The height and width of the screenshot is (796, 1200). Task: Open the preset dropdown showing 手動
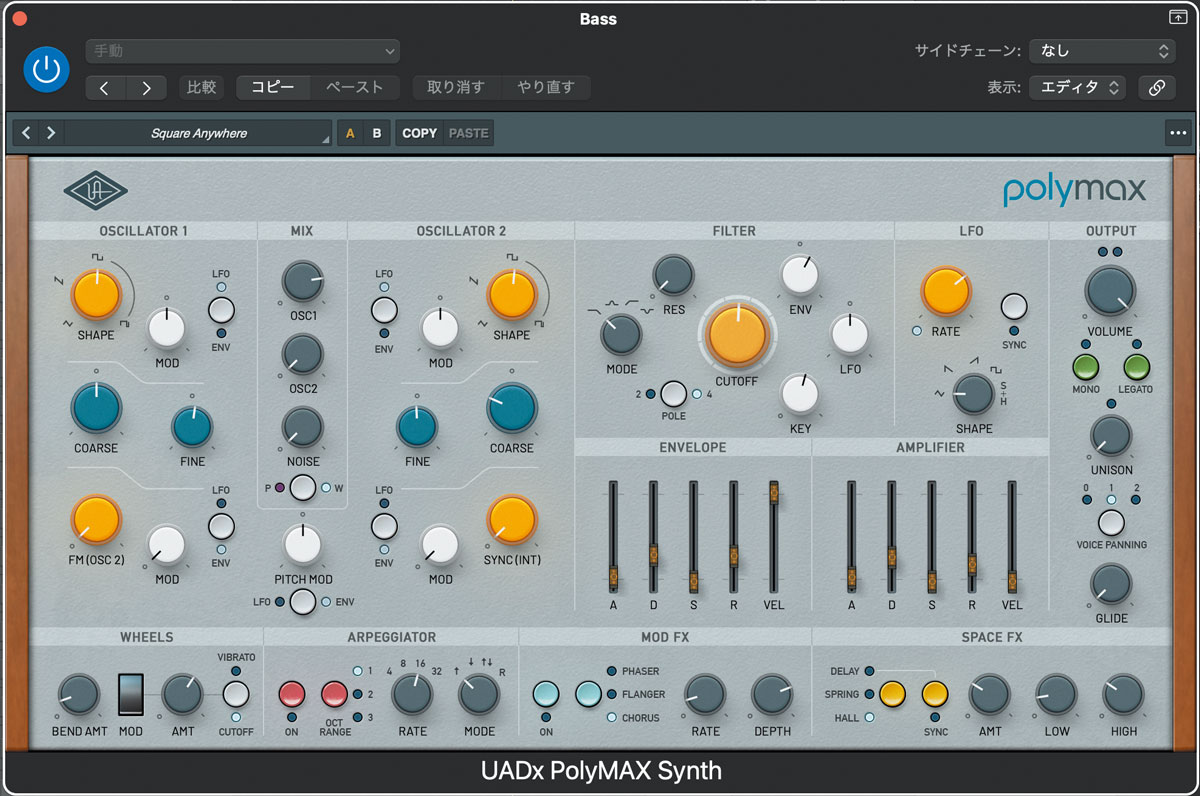(242, 51)
